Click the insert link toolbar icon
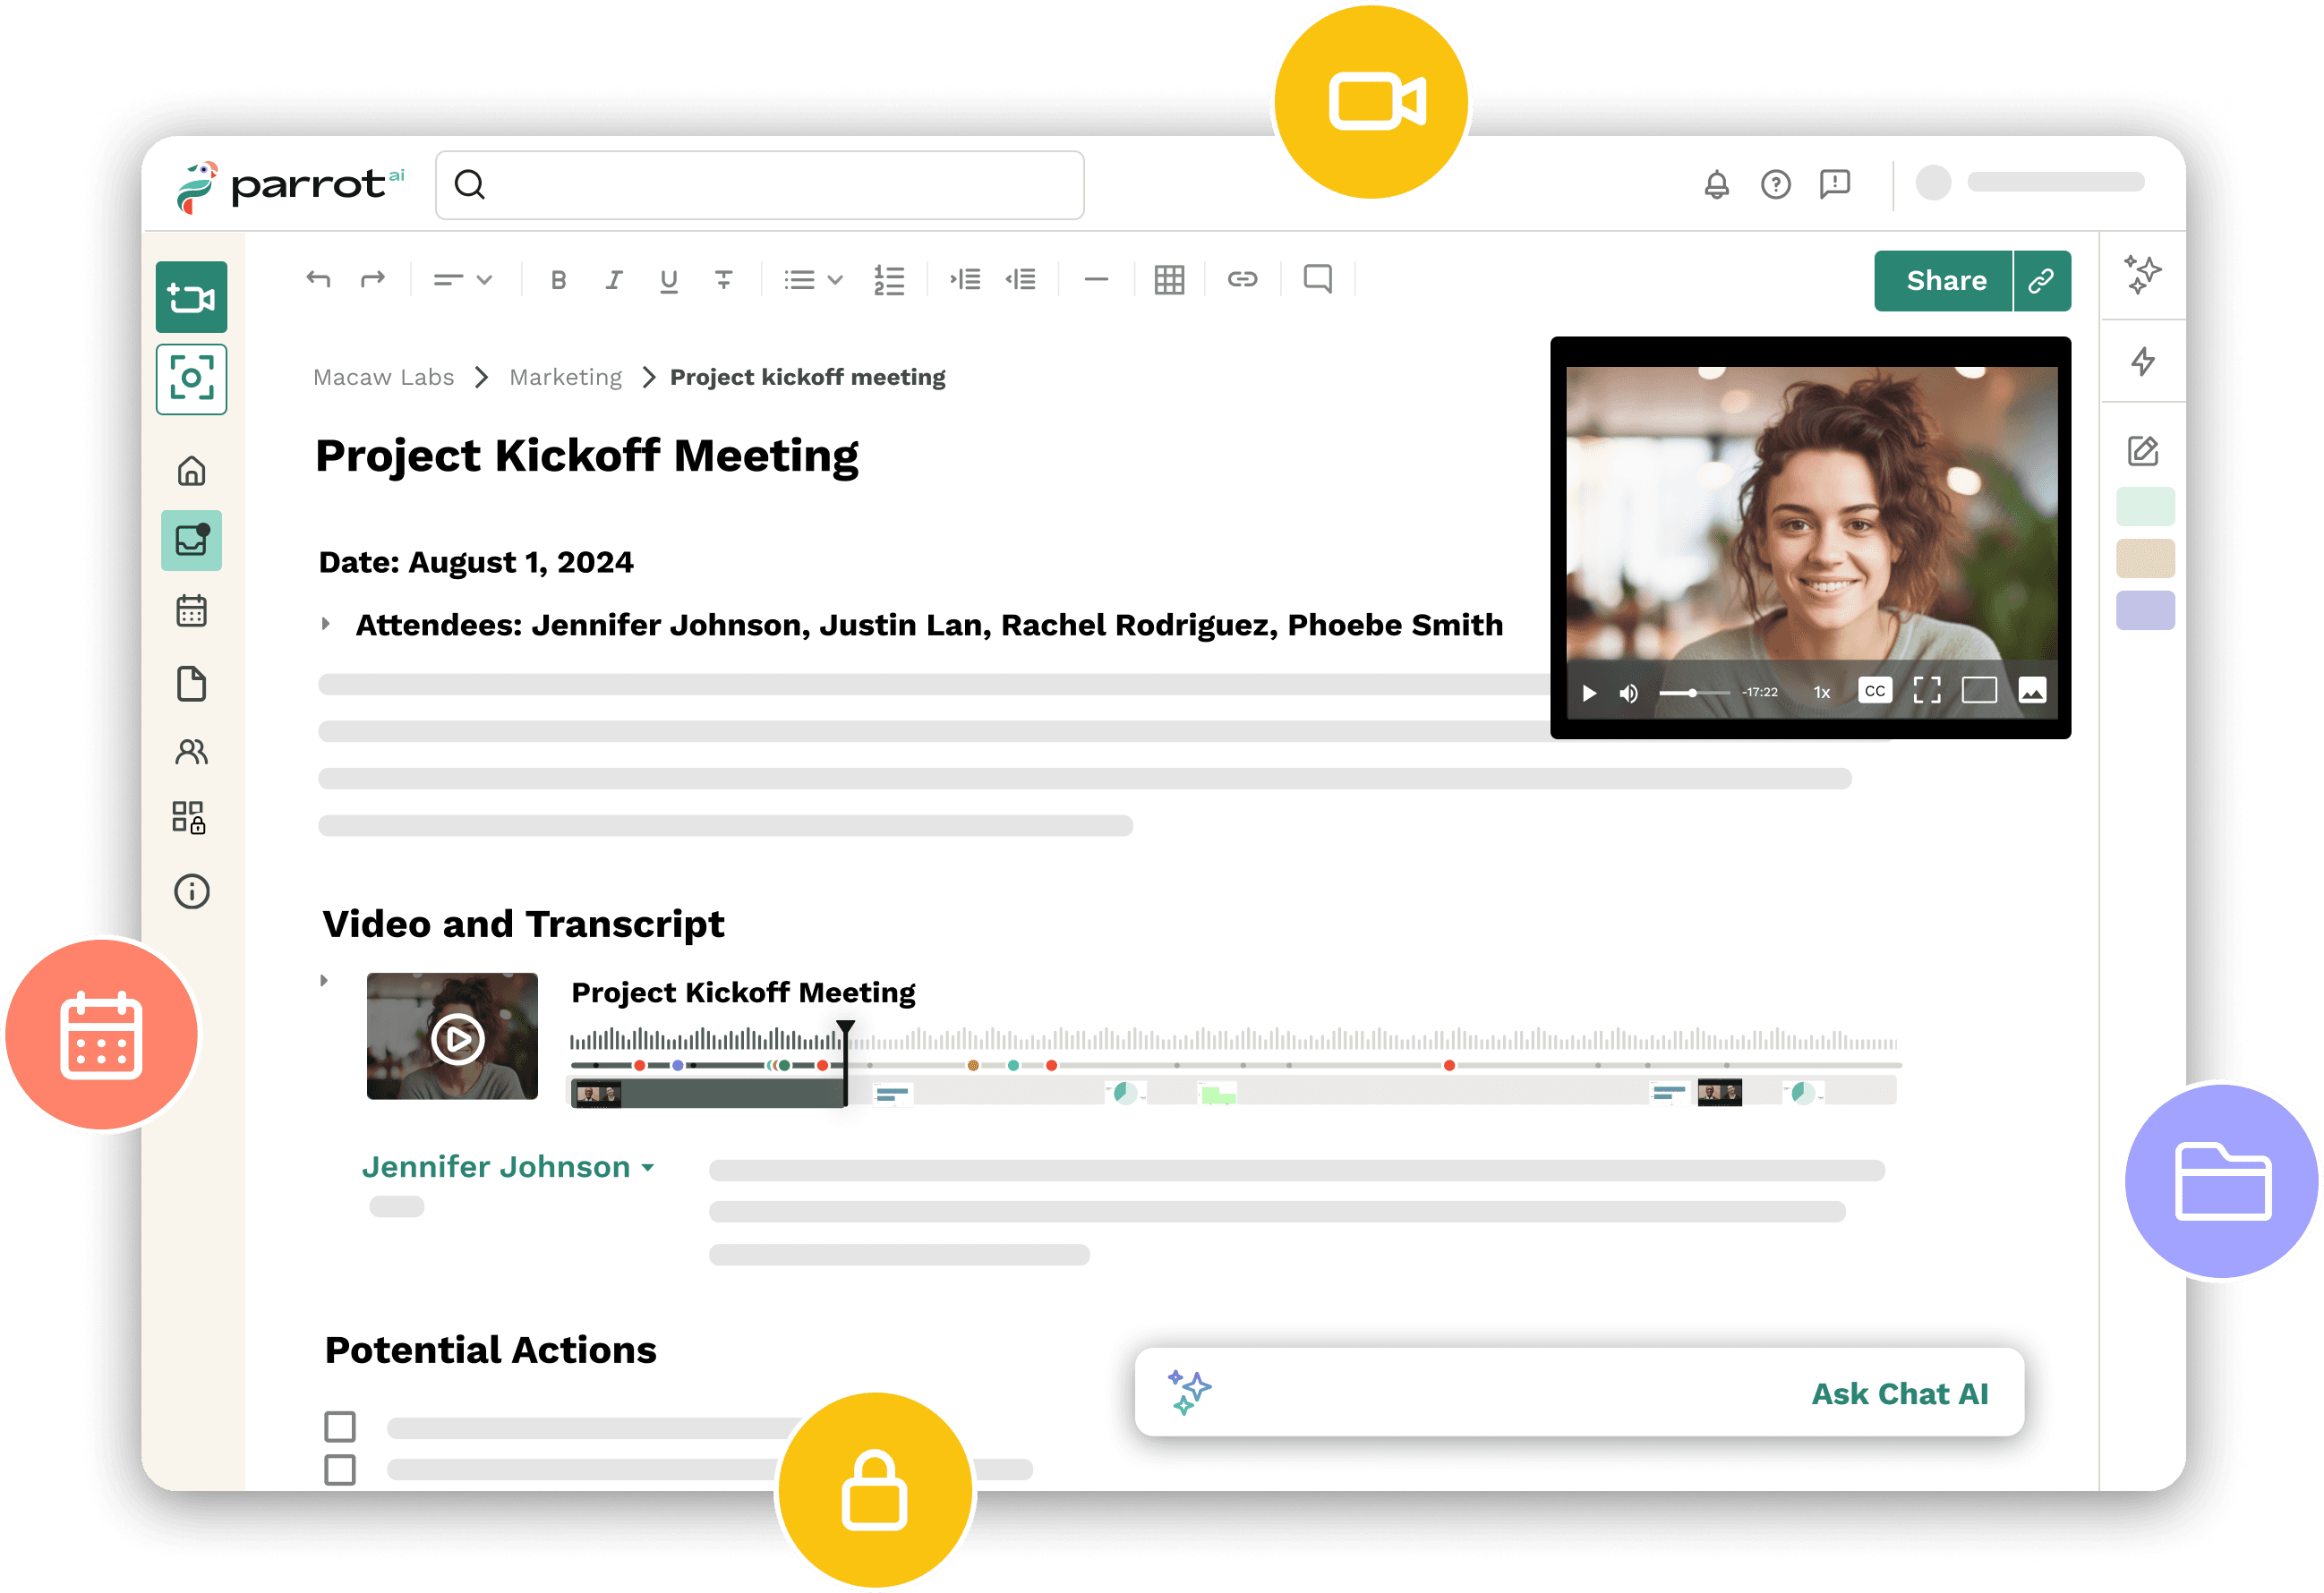This screenshot has width=2324, height=1593. tap(1242, 279)
